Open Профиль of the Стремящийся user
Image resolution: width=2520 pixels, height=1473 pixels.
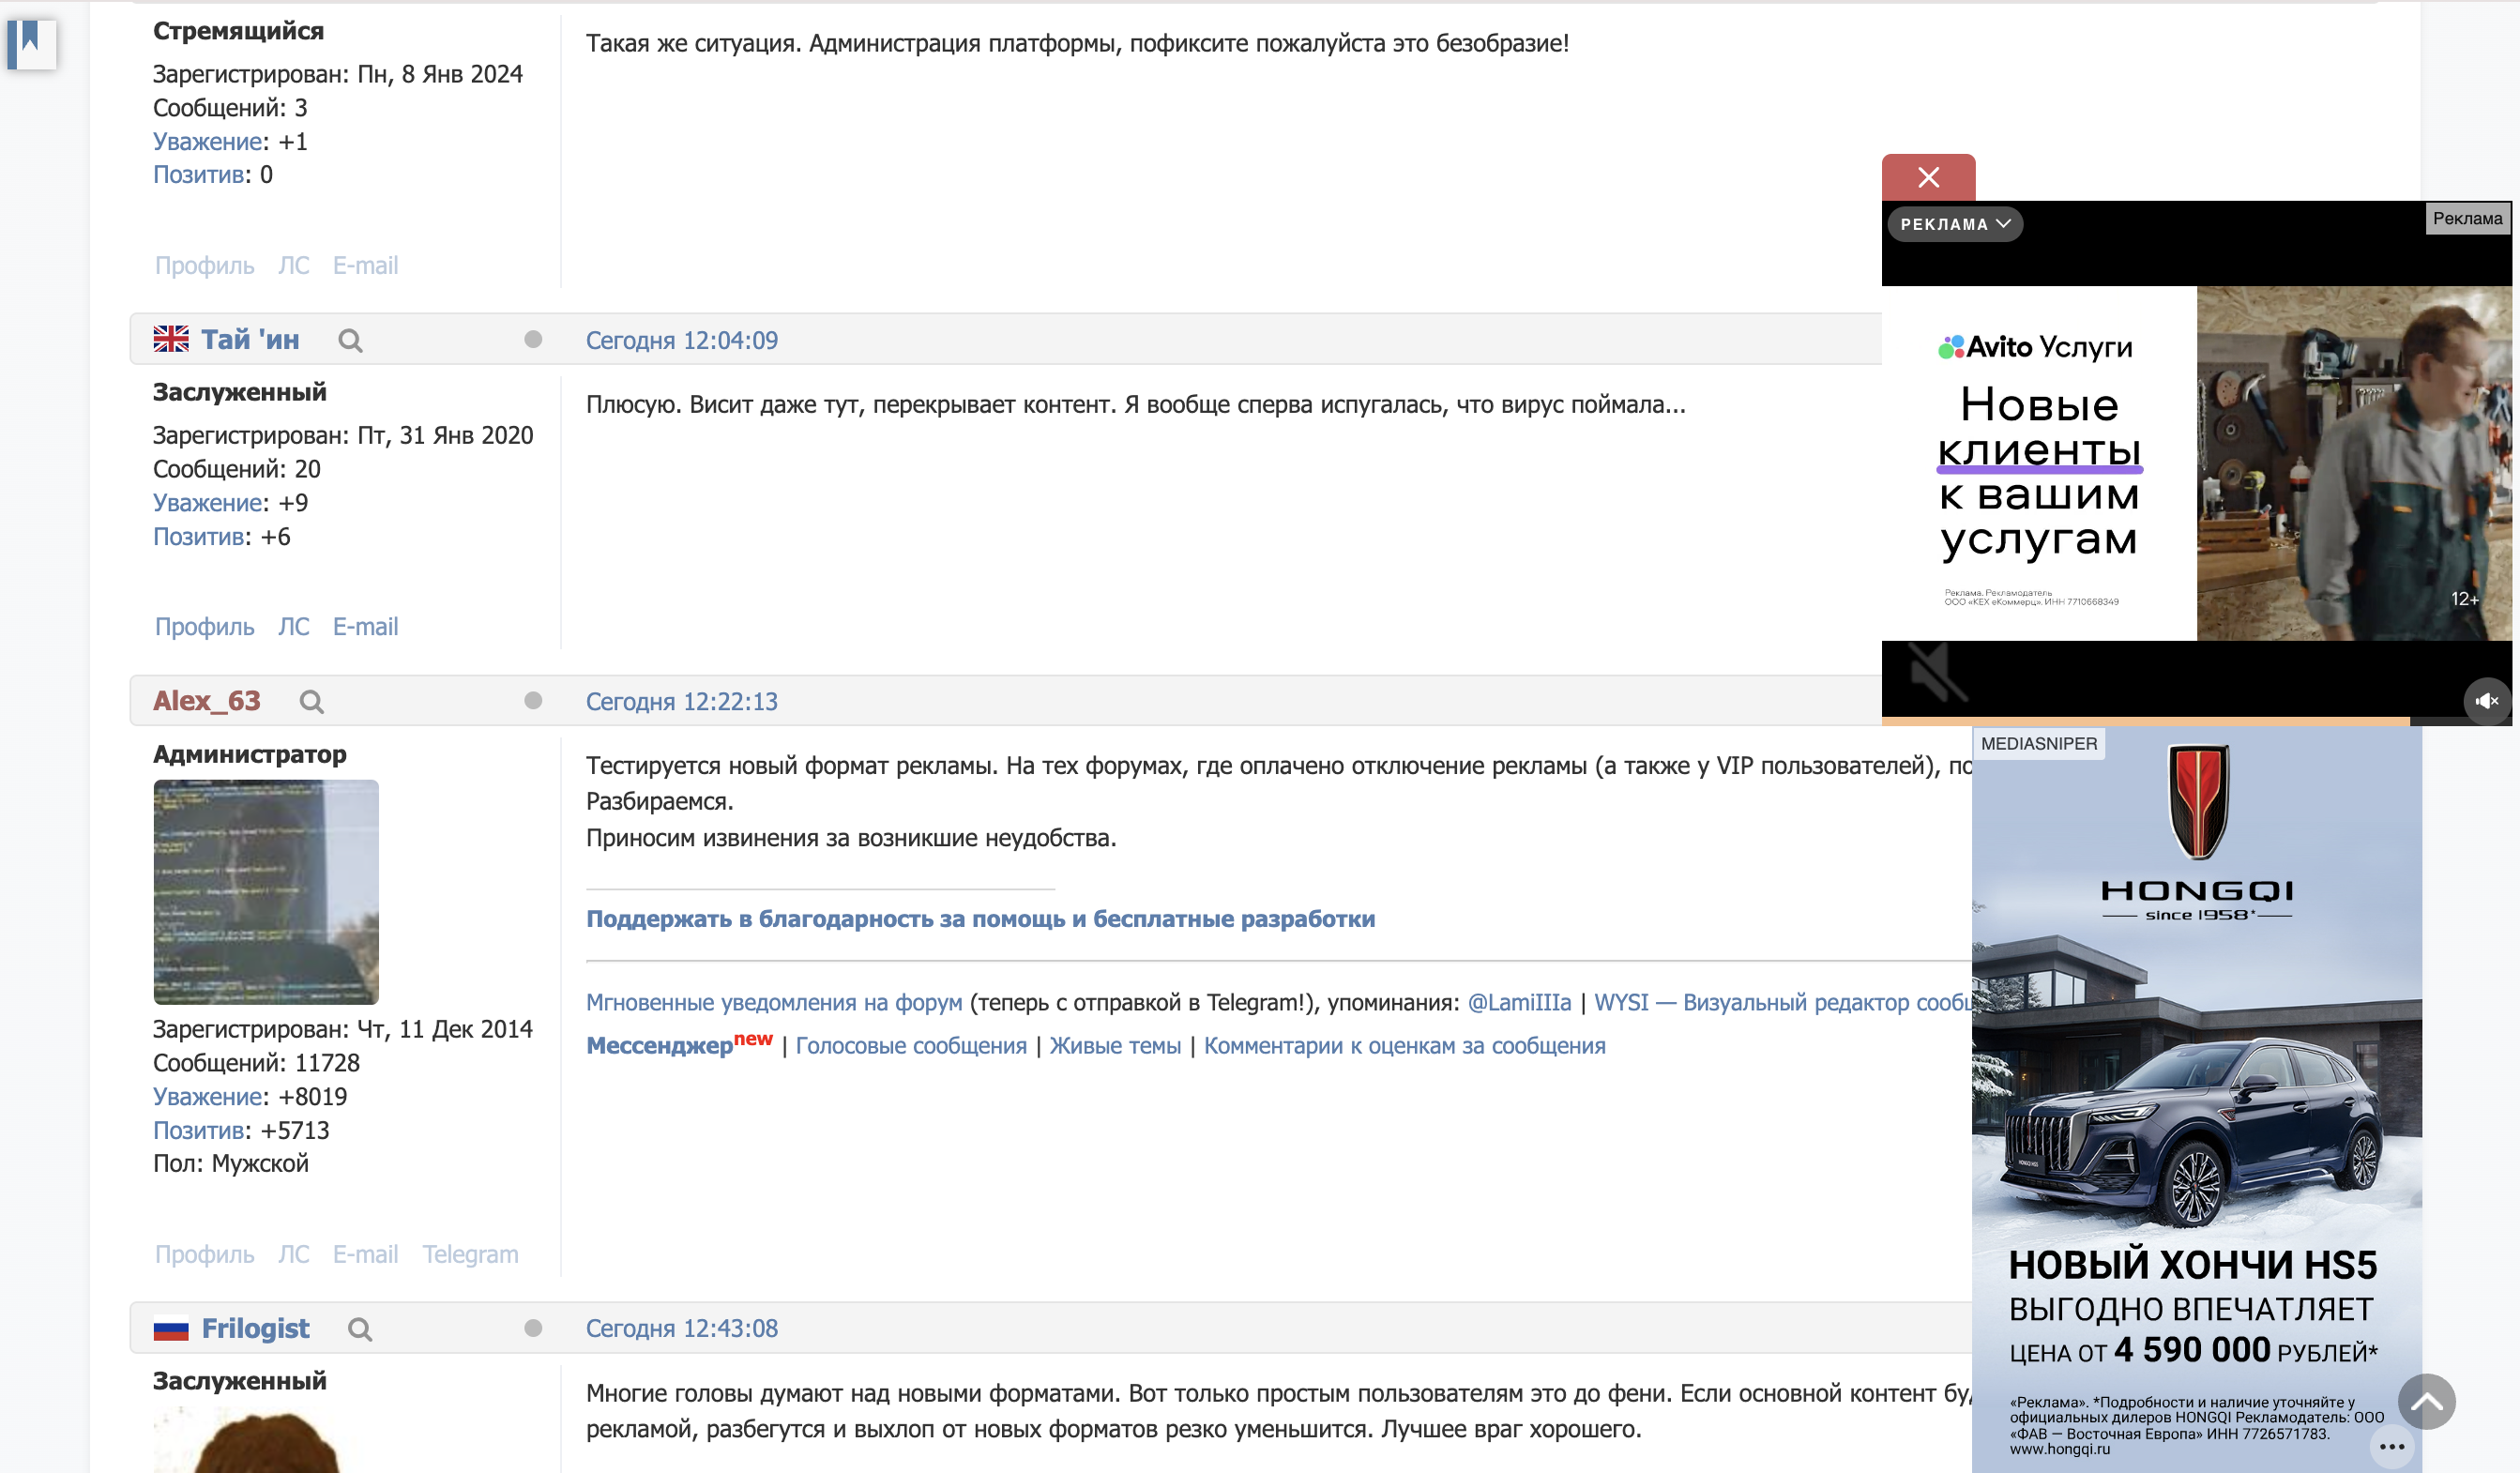(x=204, y=265)
